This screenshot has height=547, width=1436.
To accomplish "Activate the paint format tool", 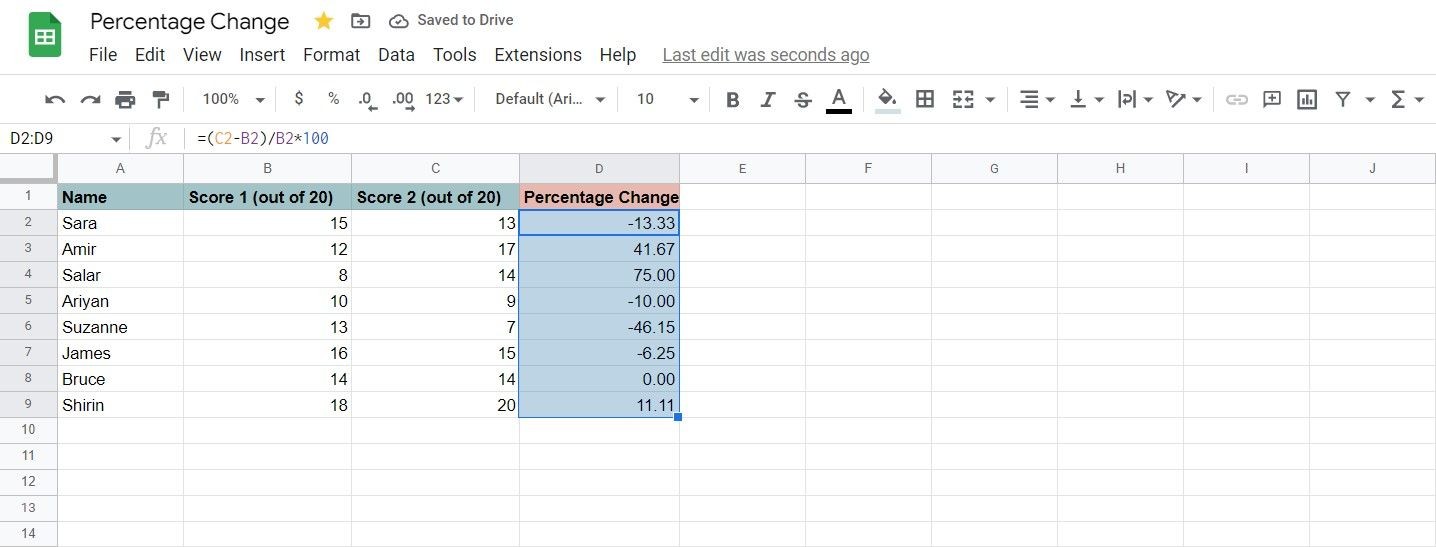I will coord(160,99).
